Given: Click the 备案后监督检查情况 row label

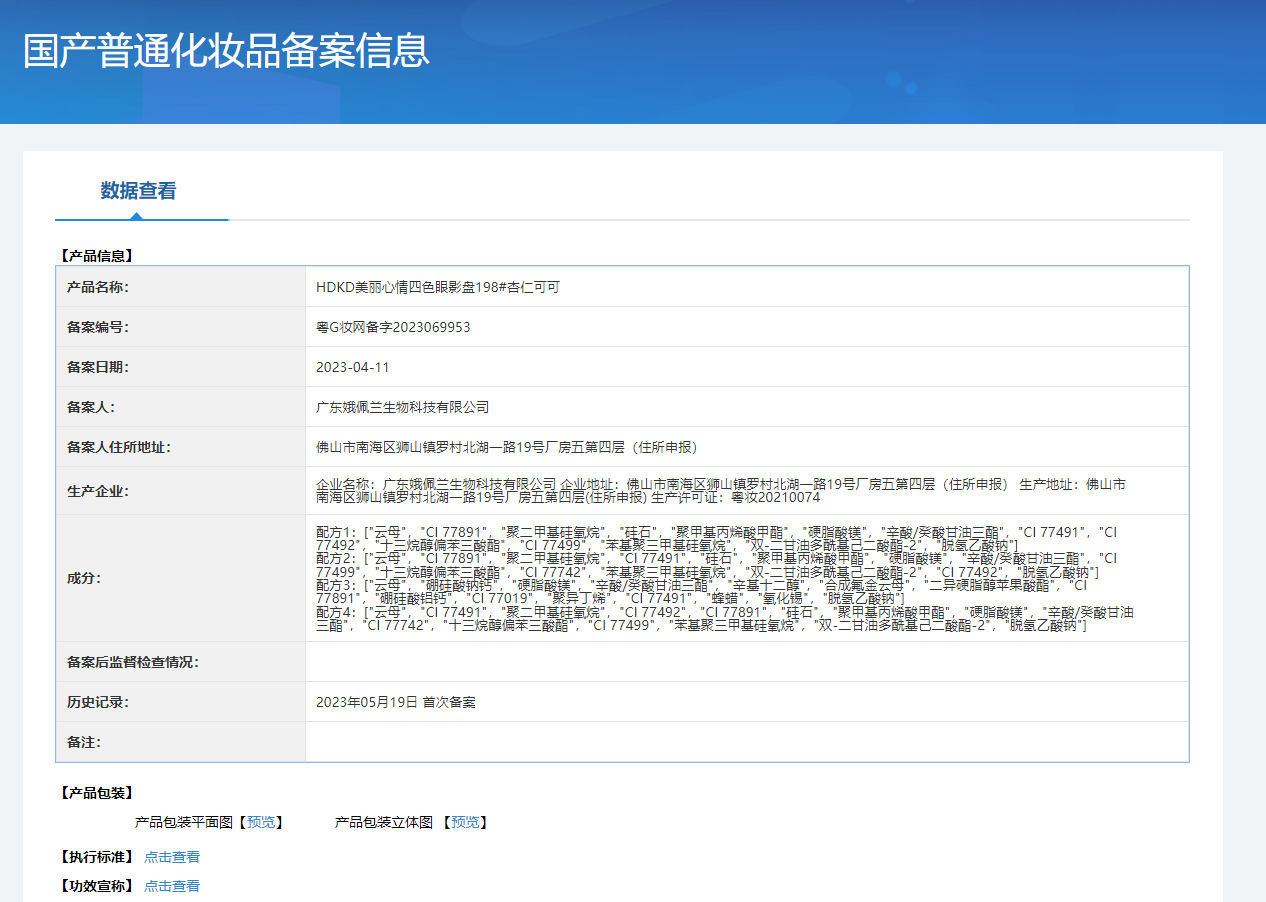Looking at the screenshot, I should coord(133,662).
